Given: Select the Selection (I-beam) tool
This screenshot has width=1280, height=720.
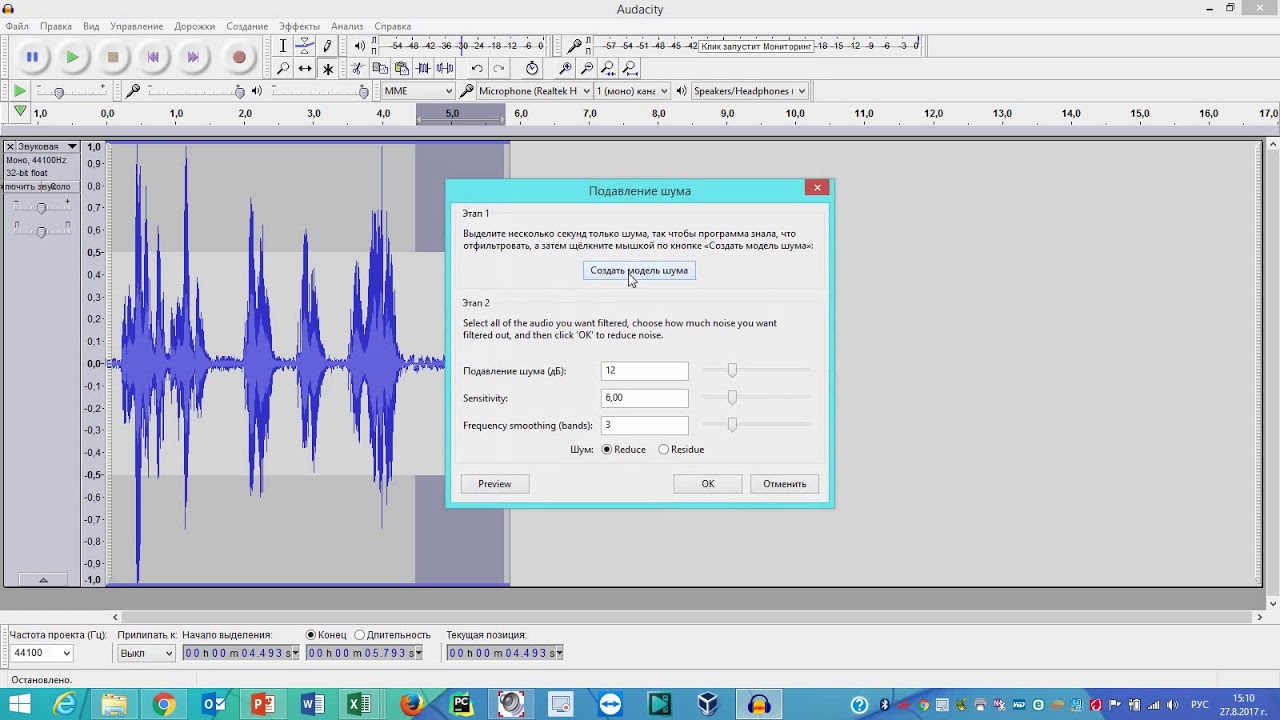Looking at the screenshot, I should [x=283, y=46].
